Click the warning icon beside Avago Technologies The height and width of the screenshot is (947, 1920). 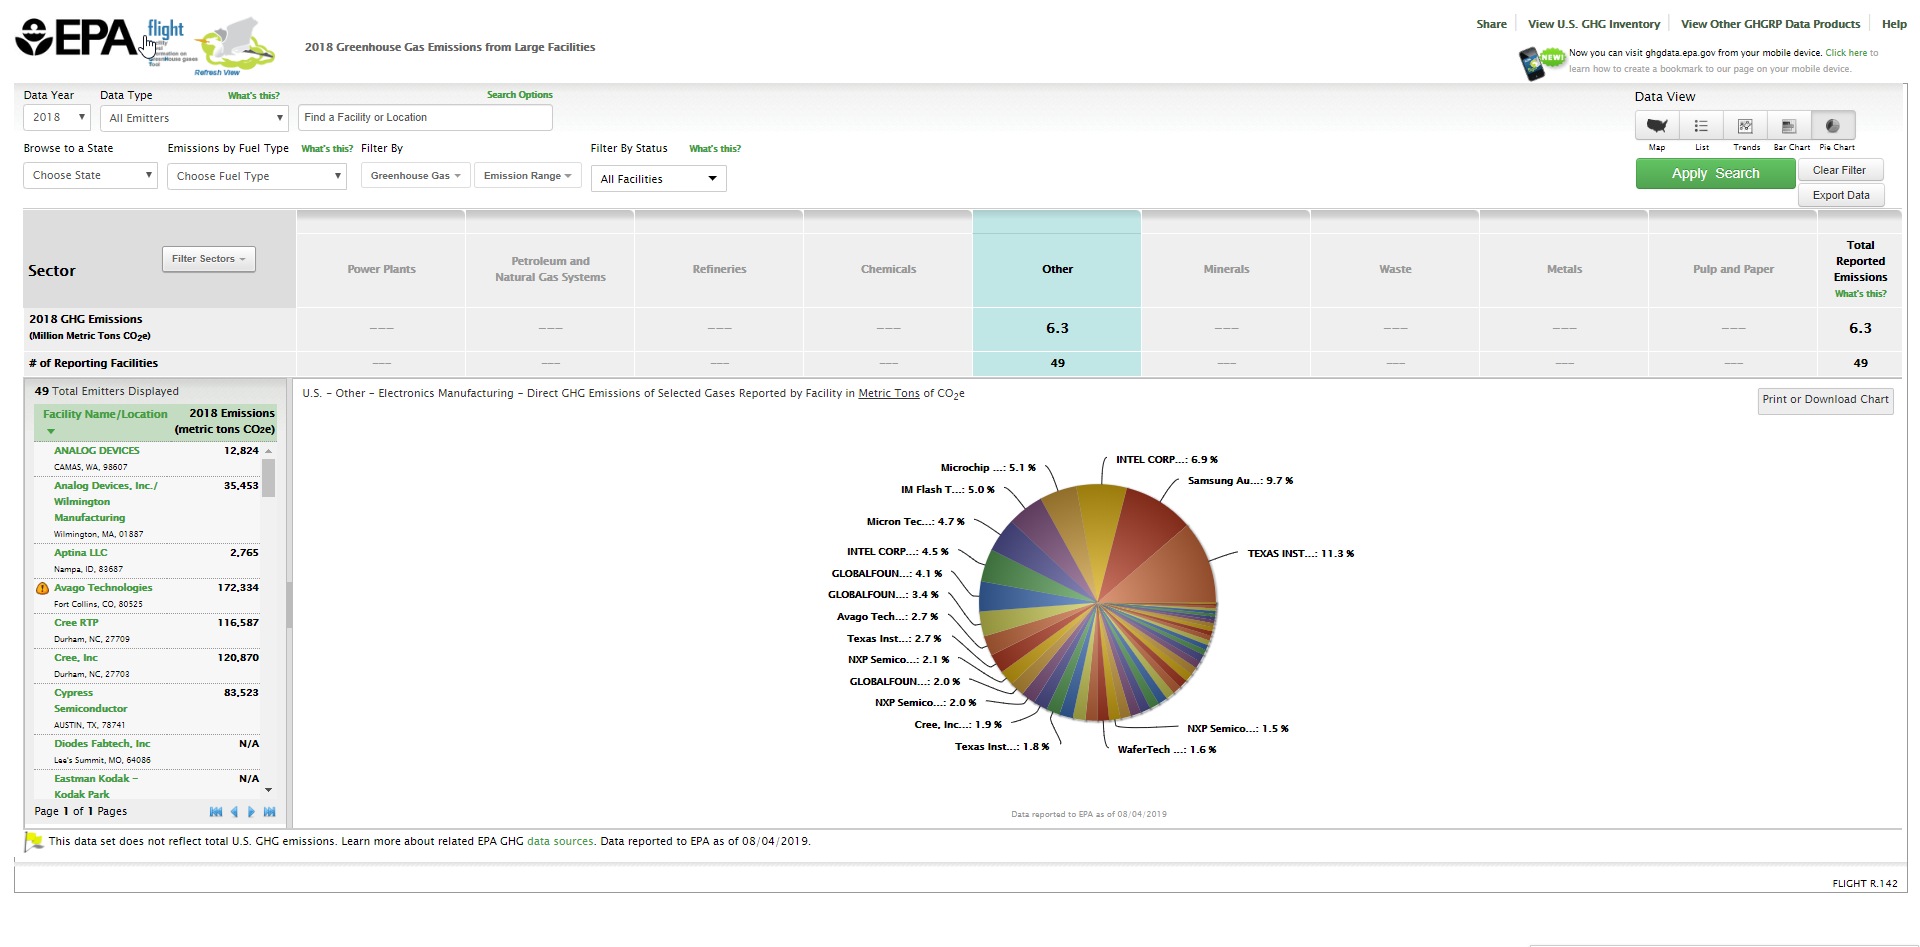click(x=42, y=588)
